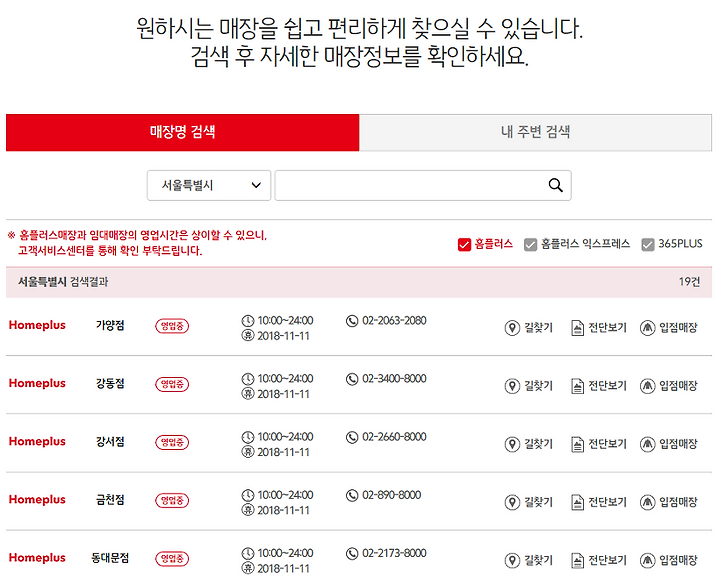
Task: Click phone number 02-2063-2080
Action: tap(394, 321)
